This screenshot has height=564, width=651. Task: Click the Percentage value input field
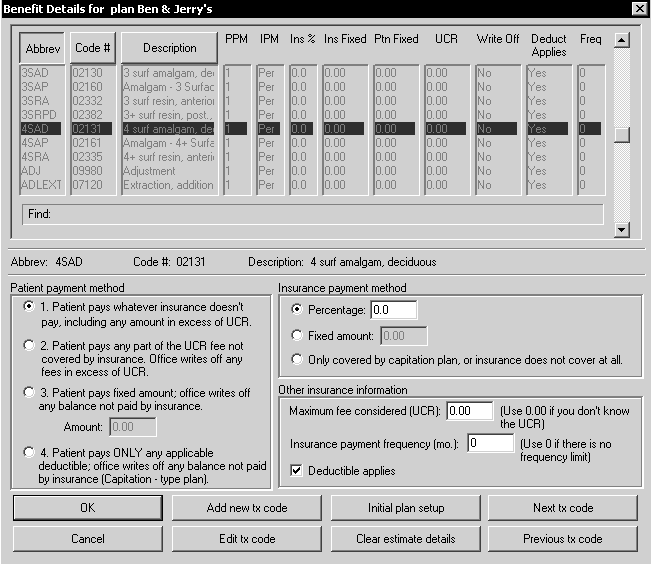pos(394,310)
